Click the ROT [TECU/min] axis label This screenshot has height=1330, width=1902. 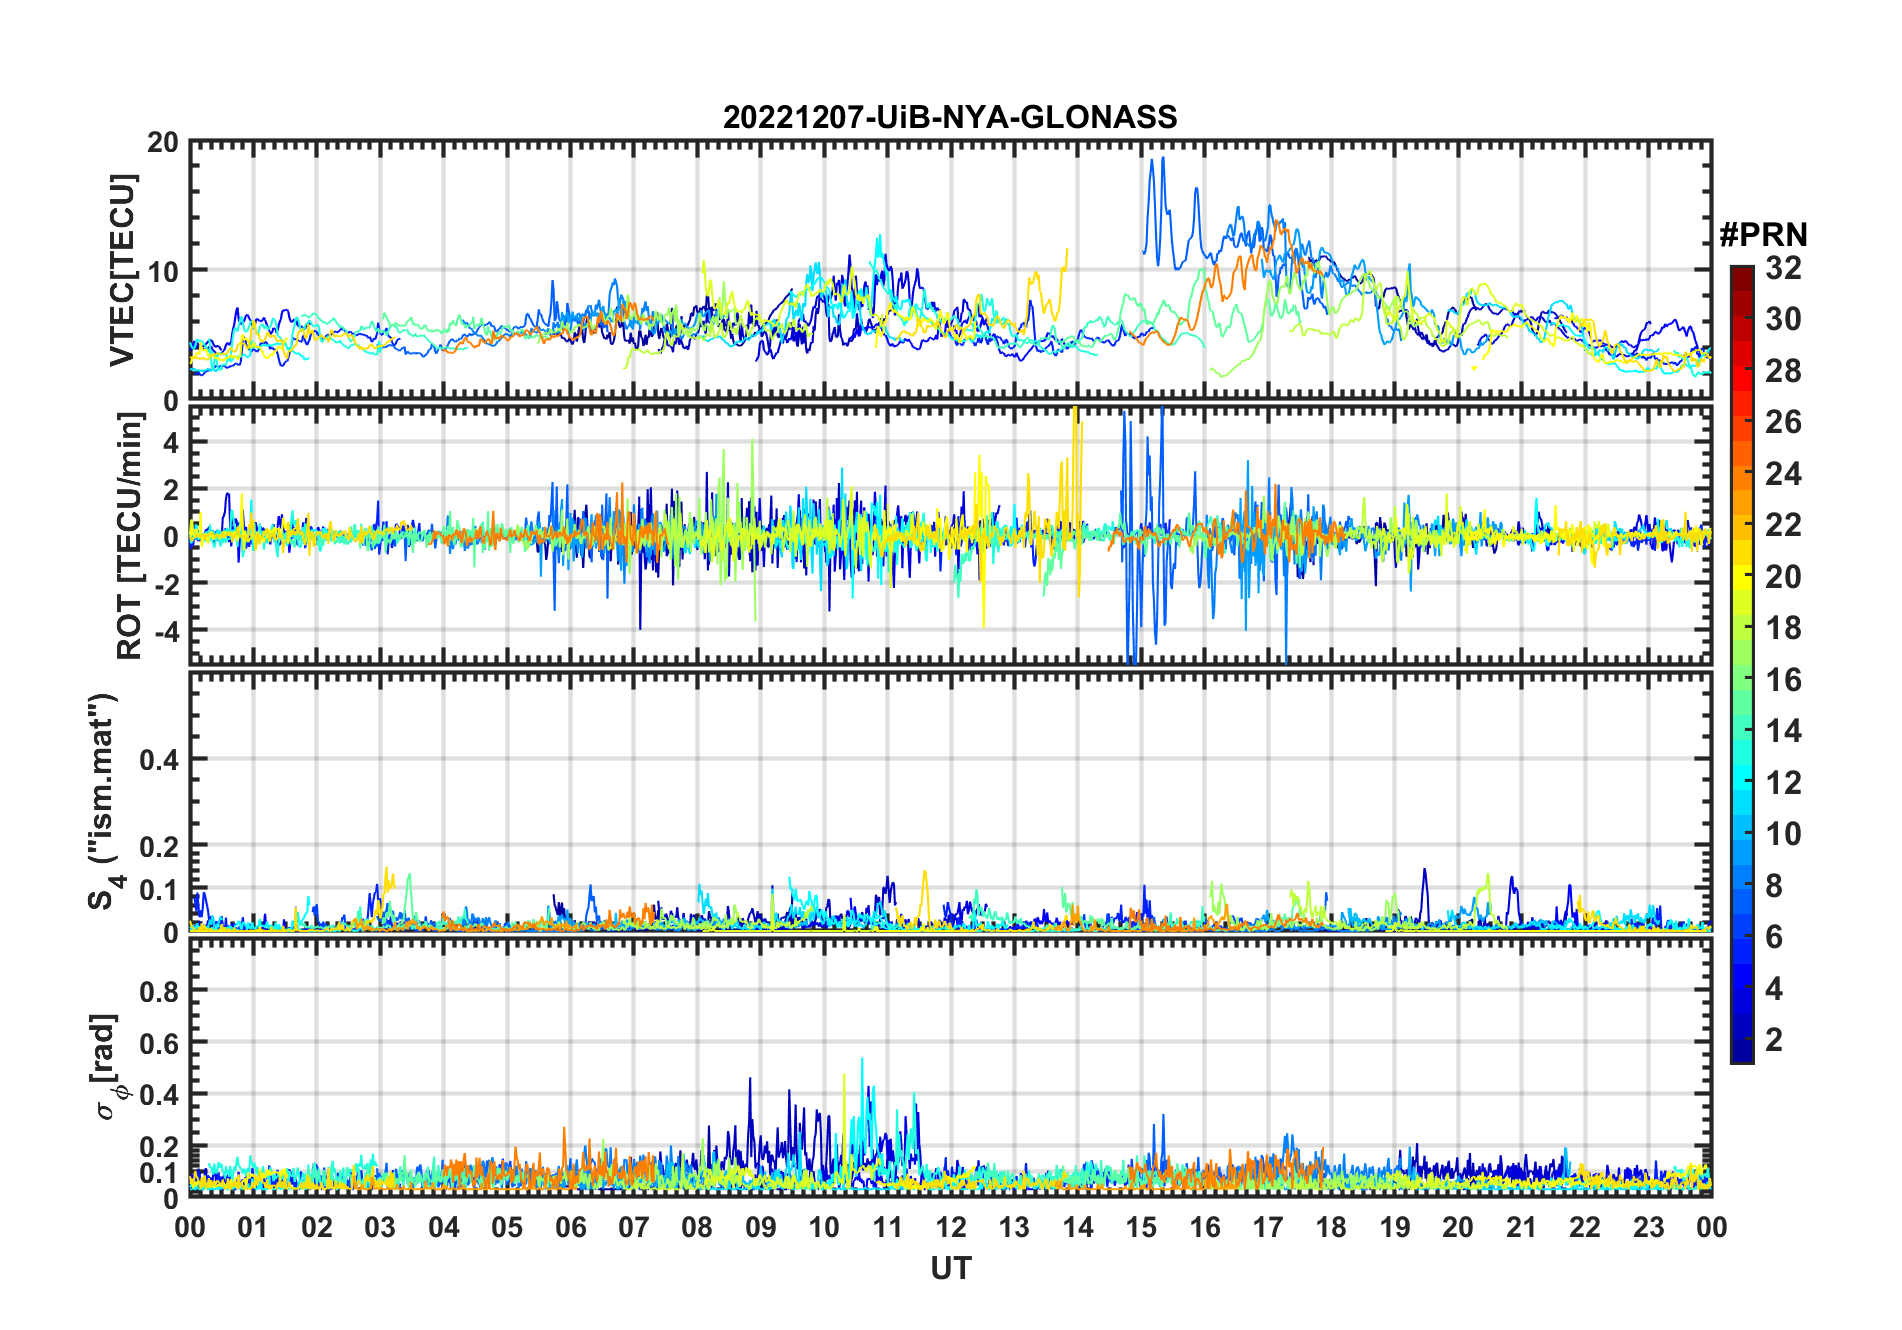point(130,536)
